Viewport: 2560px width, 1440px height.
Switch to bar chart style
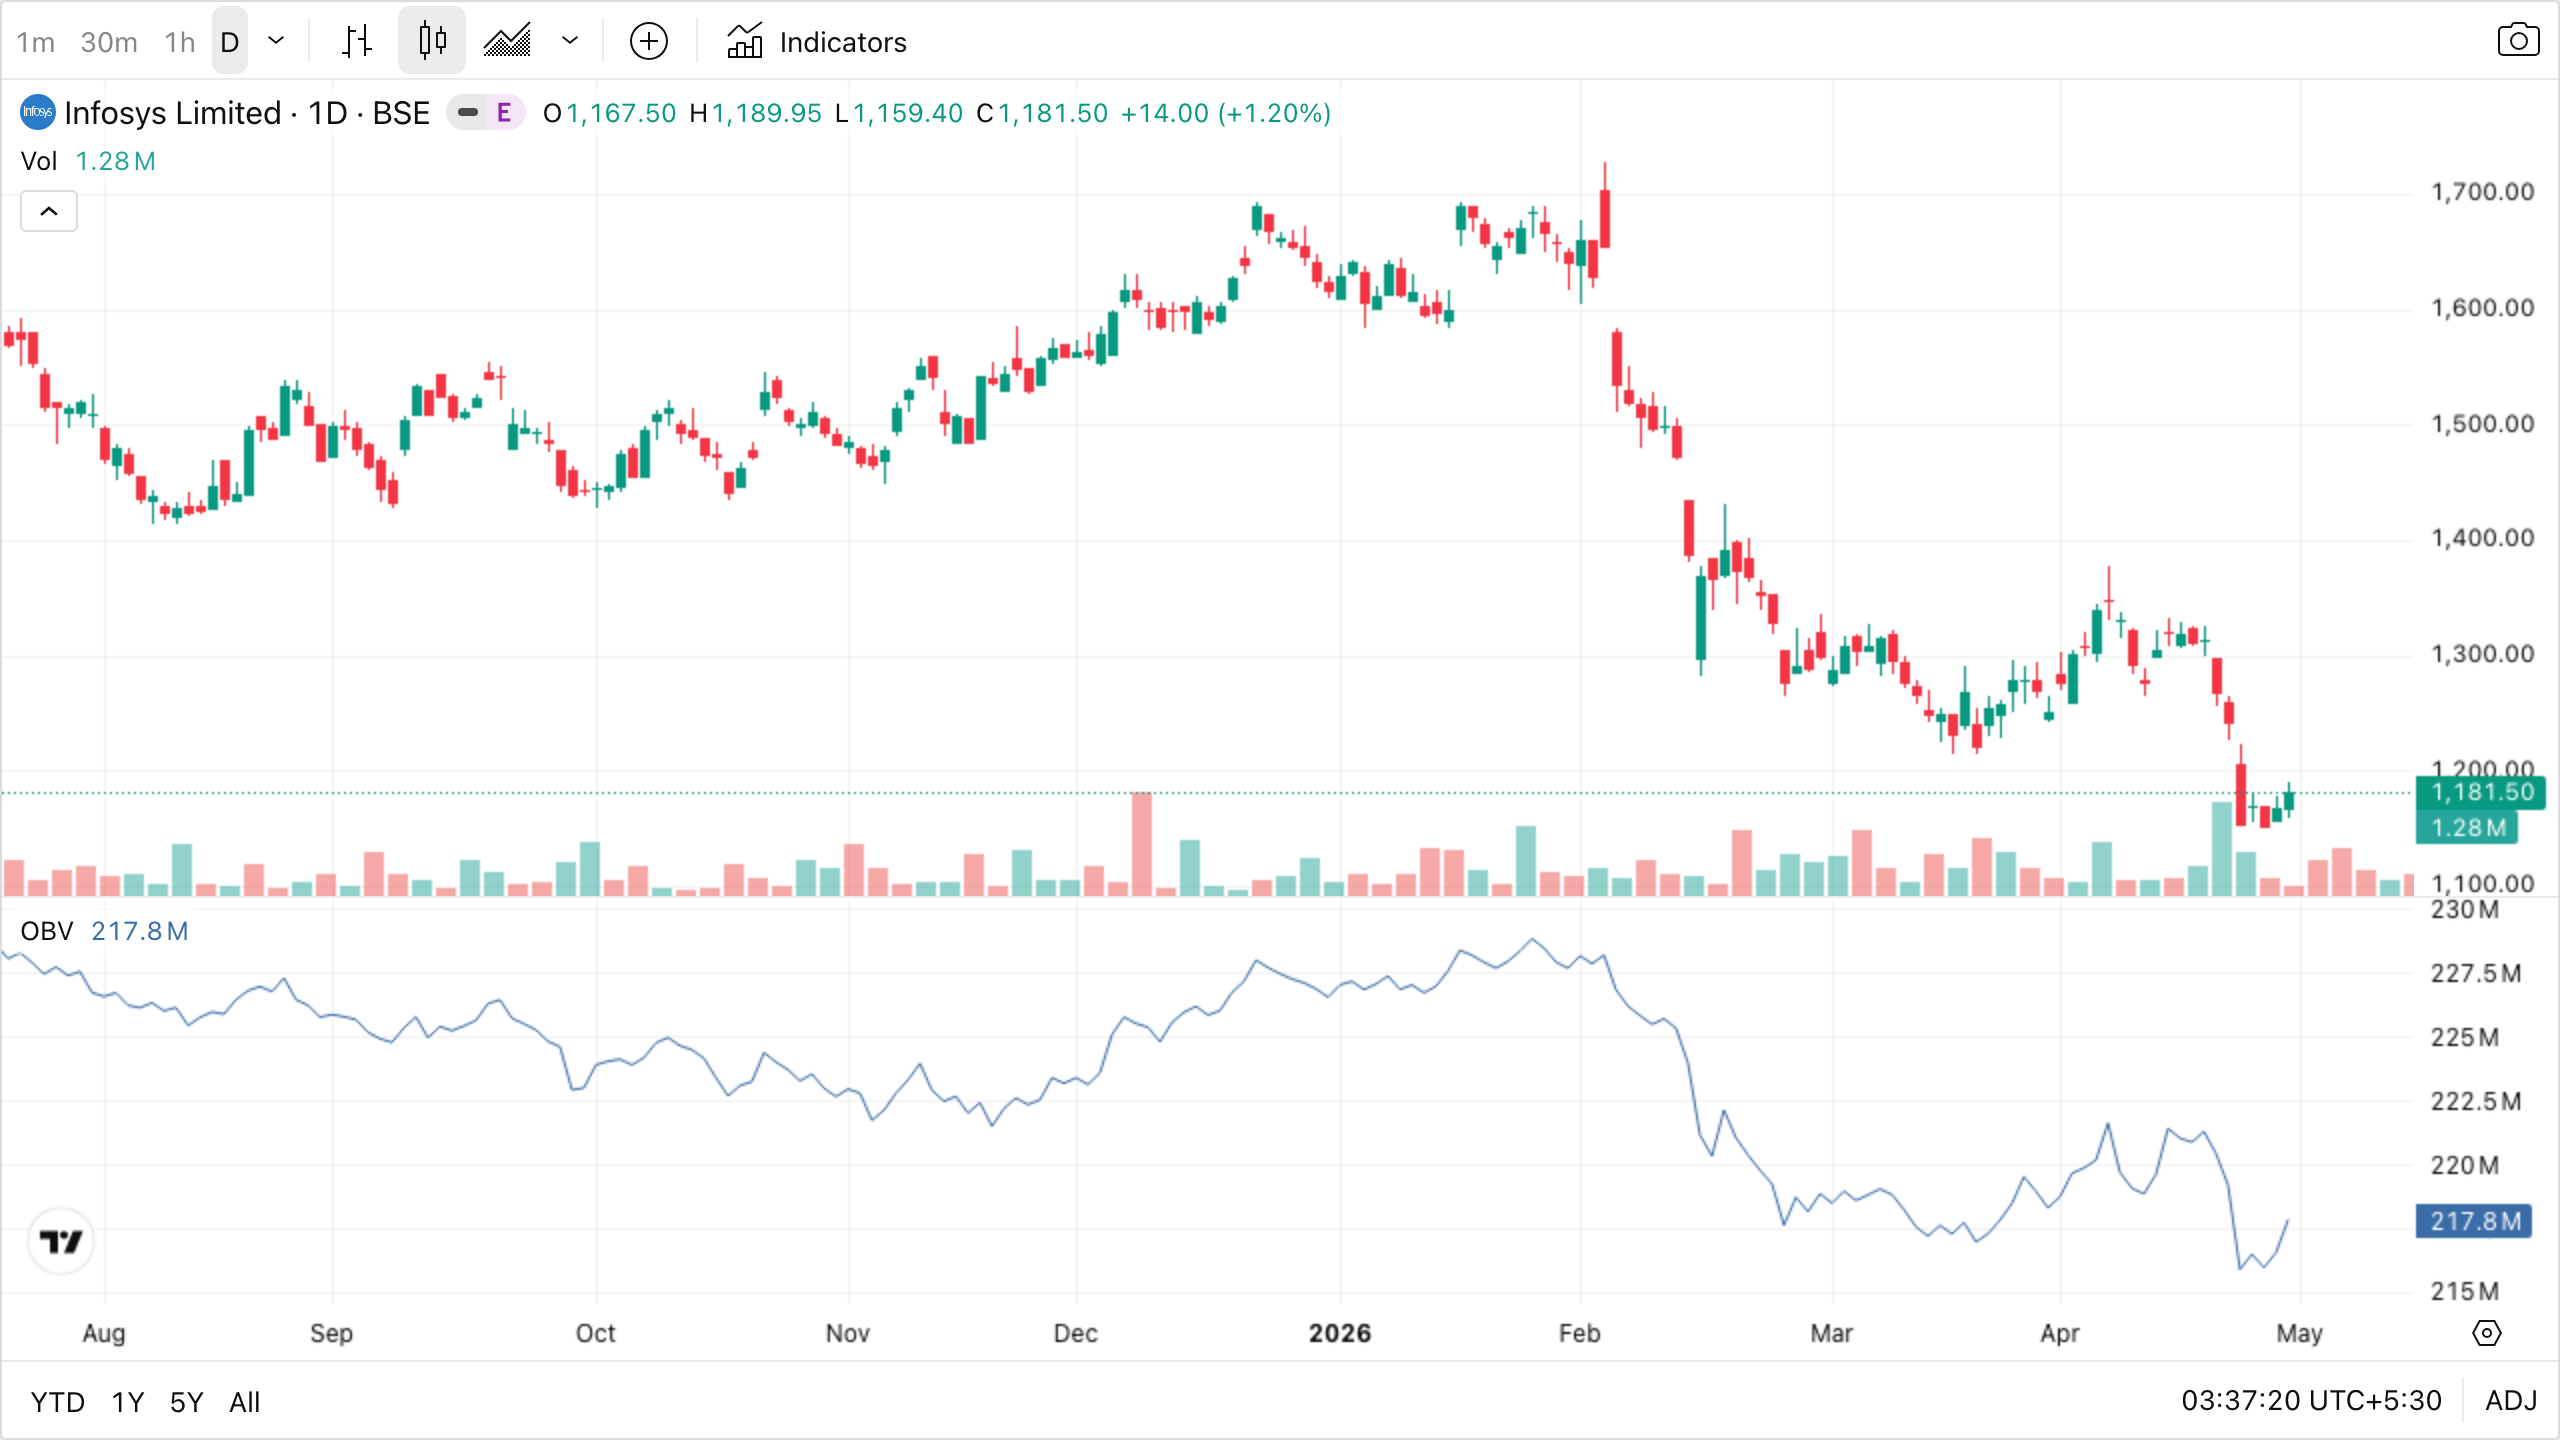pyautogui.click(x=357, y=42)
